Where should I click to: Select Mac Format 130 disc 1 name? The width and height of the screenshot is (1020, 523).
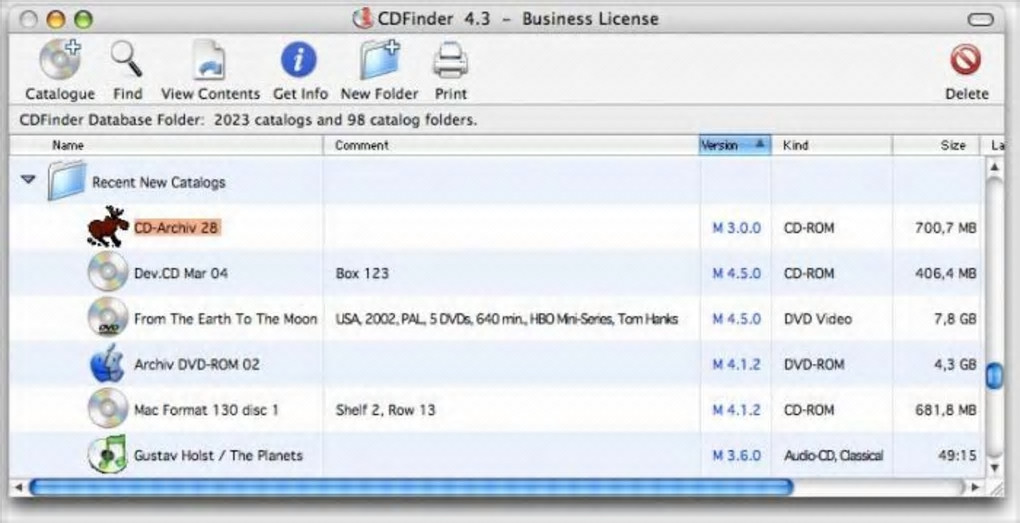pyautogui.click(x=206, y=410)
